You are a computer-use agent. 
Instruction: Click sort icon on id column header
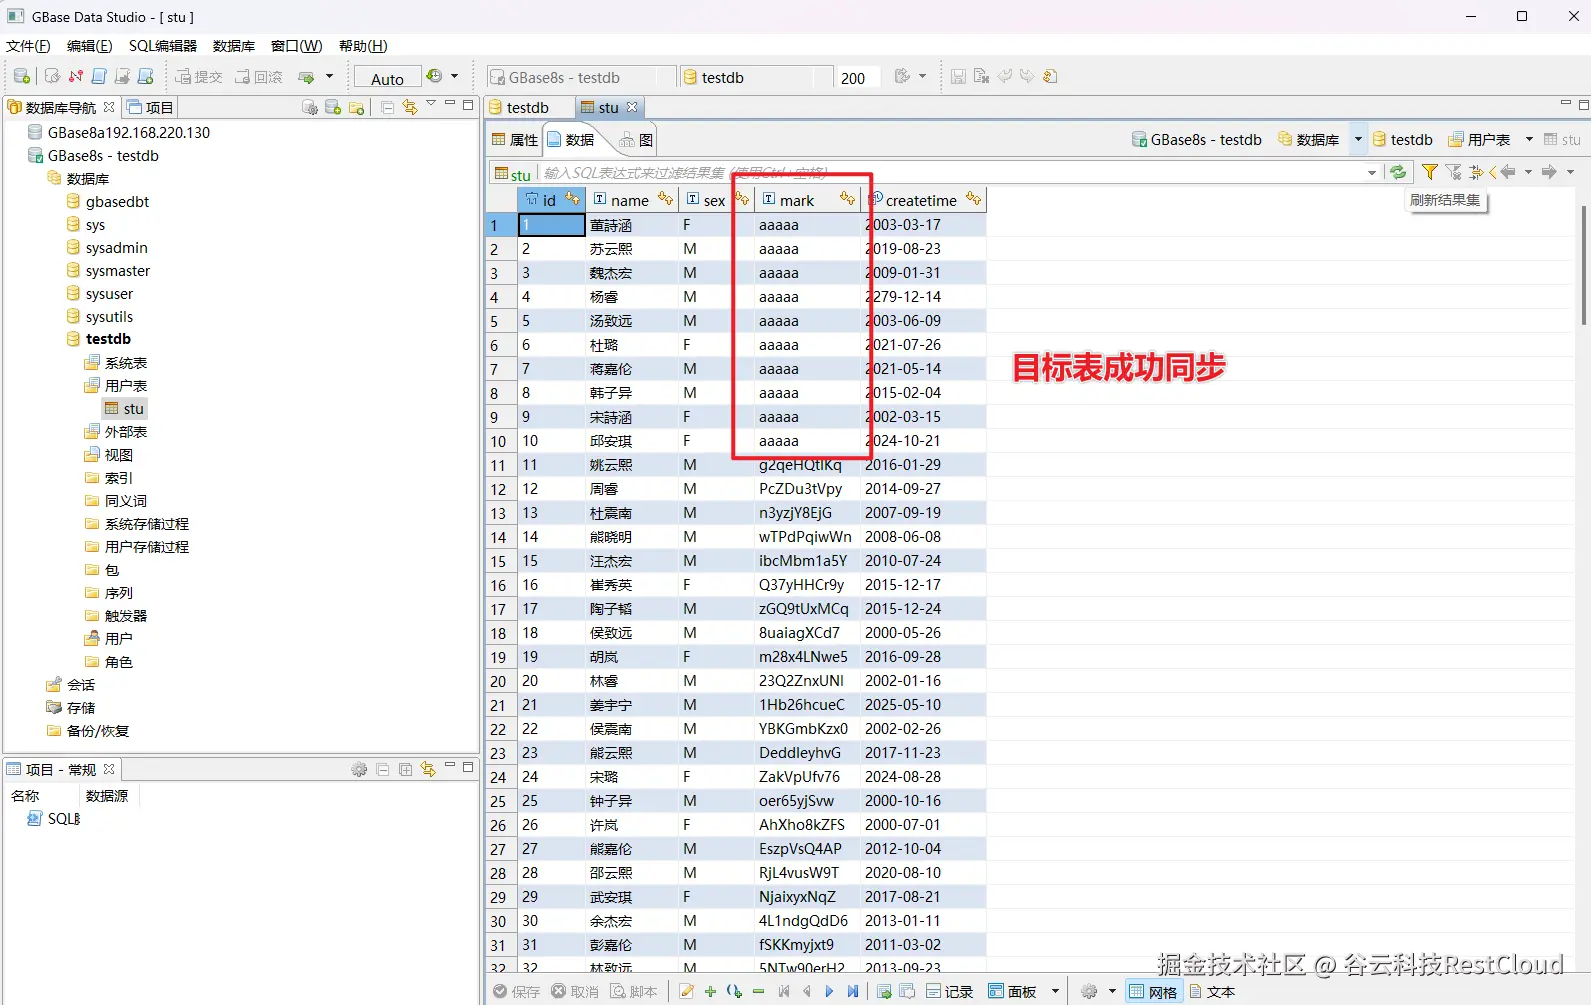(573, 199)
